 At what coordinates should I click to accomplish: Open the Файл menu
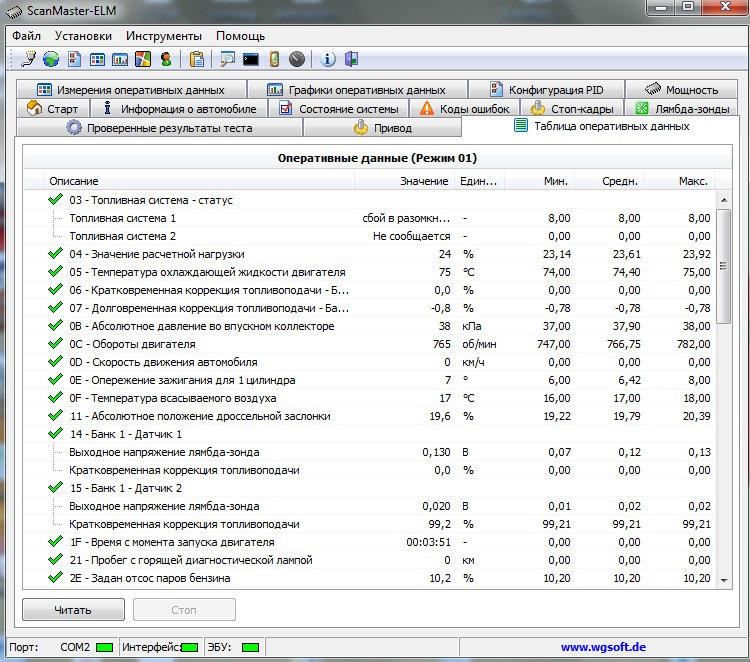pos(26,36)
